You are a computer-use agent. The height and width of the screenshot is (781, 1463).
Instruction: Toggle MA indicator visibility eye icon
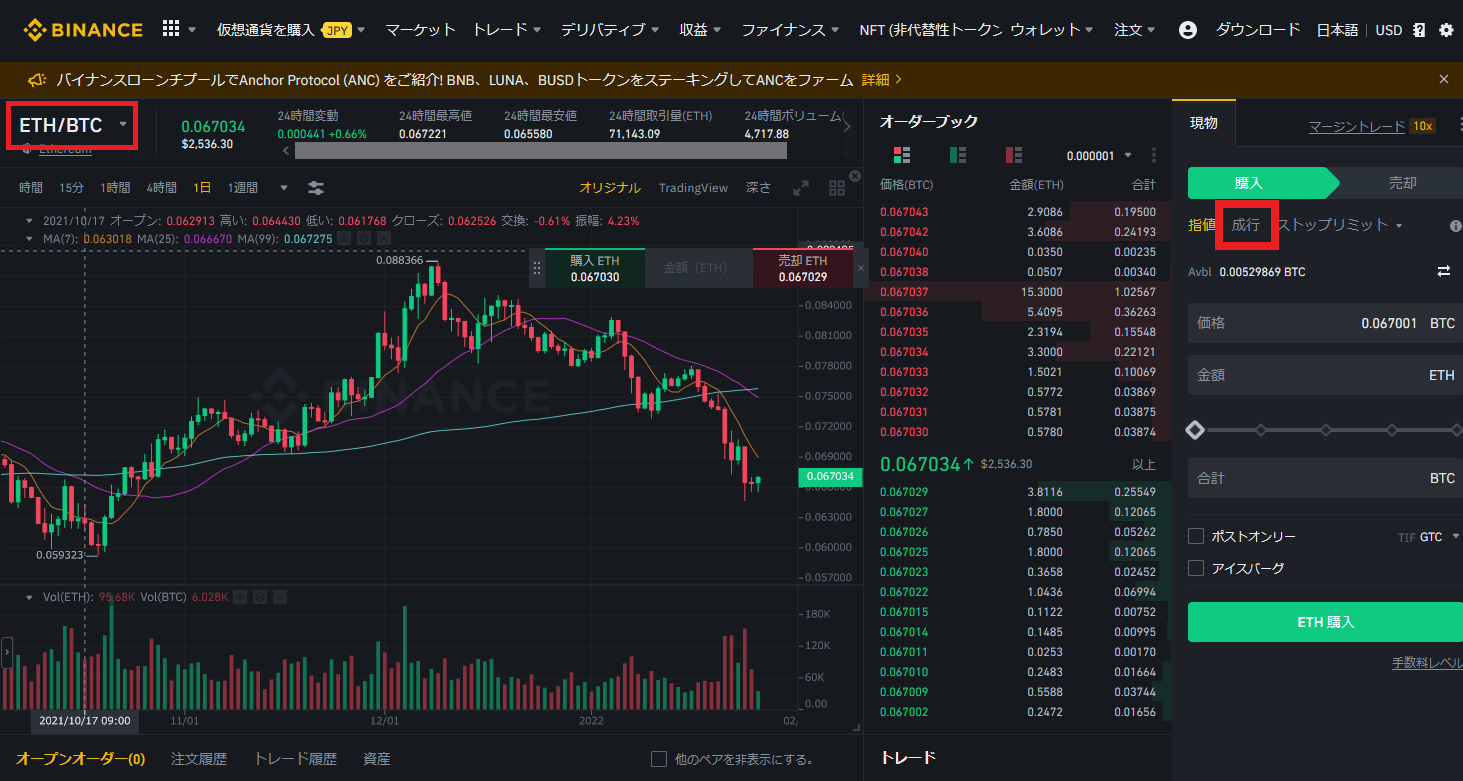344,239
